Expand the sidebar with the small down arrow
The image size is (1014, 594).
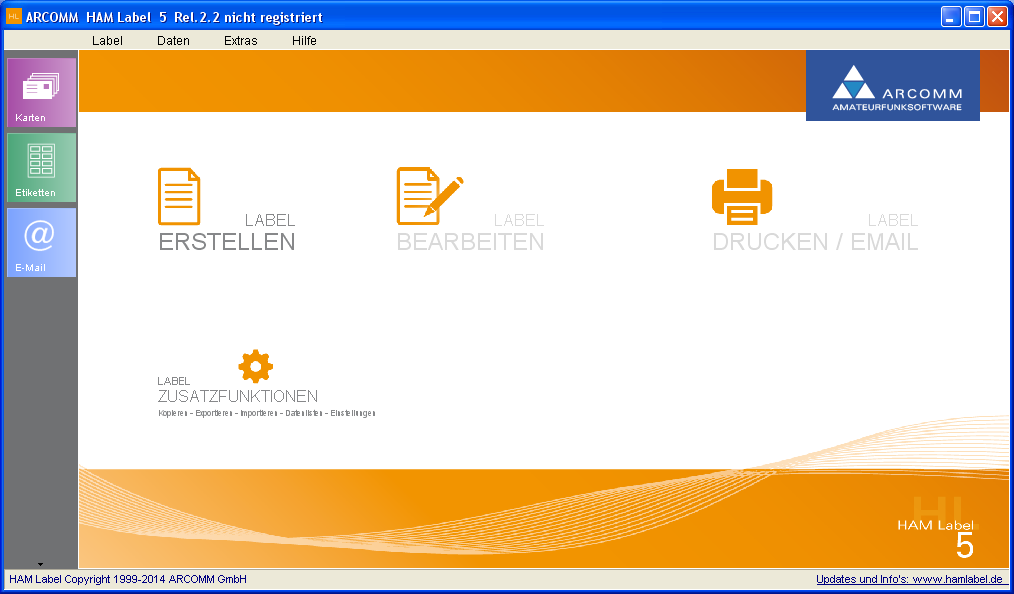[x=40, y=564]
